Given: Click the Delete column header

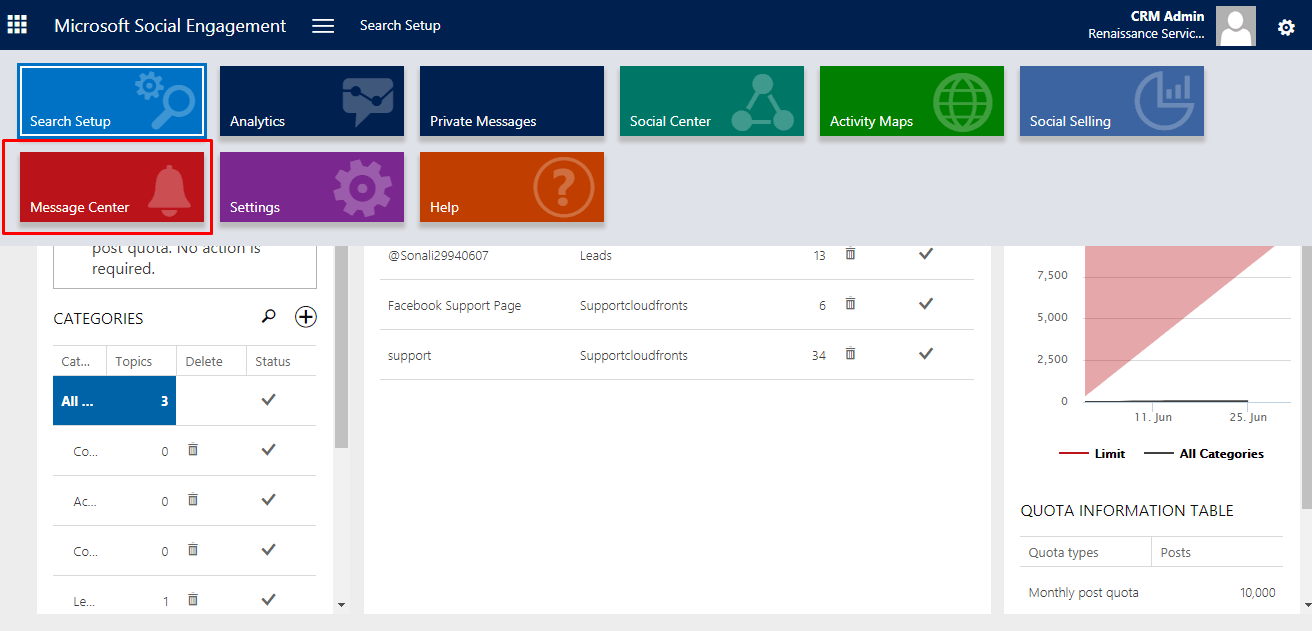Looking at the screenshot, I should coord(211,361).
